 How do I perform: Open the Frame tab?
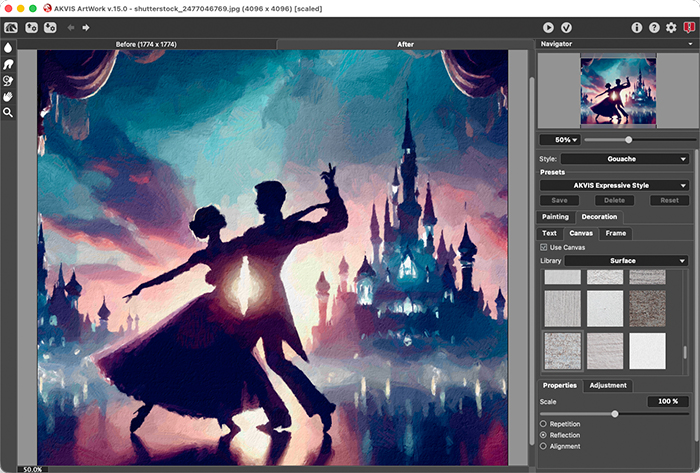pos(616,233)
